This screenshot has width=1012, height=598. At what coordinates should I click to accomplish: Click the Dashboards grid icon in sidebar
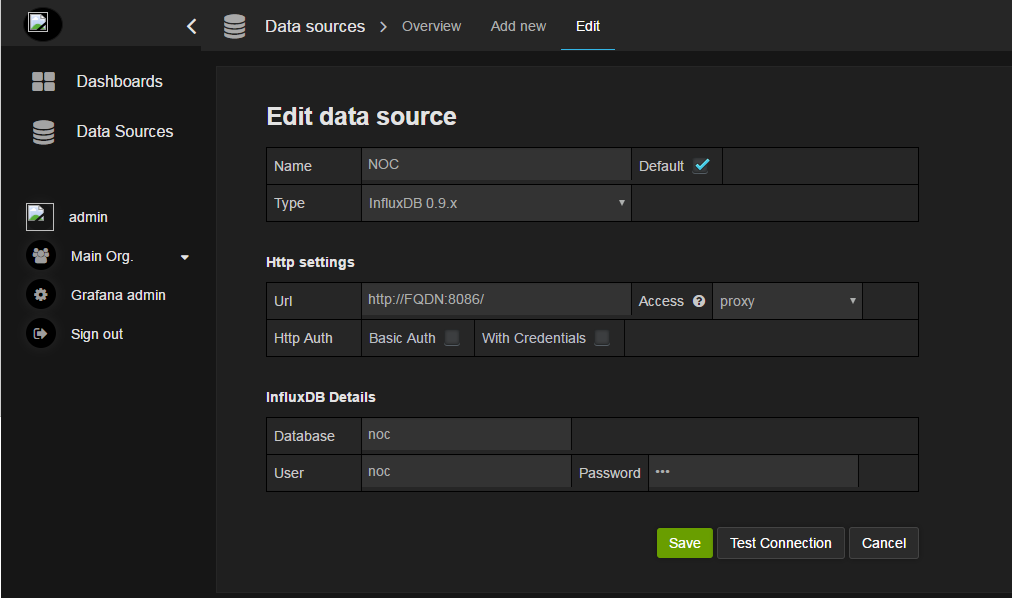point(44,82)
